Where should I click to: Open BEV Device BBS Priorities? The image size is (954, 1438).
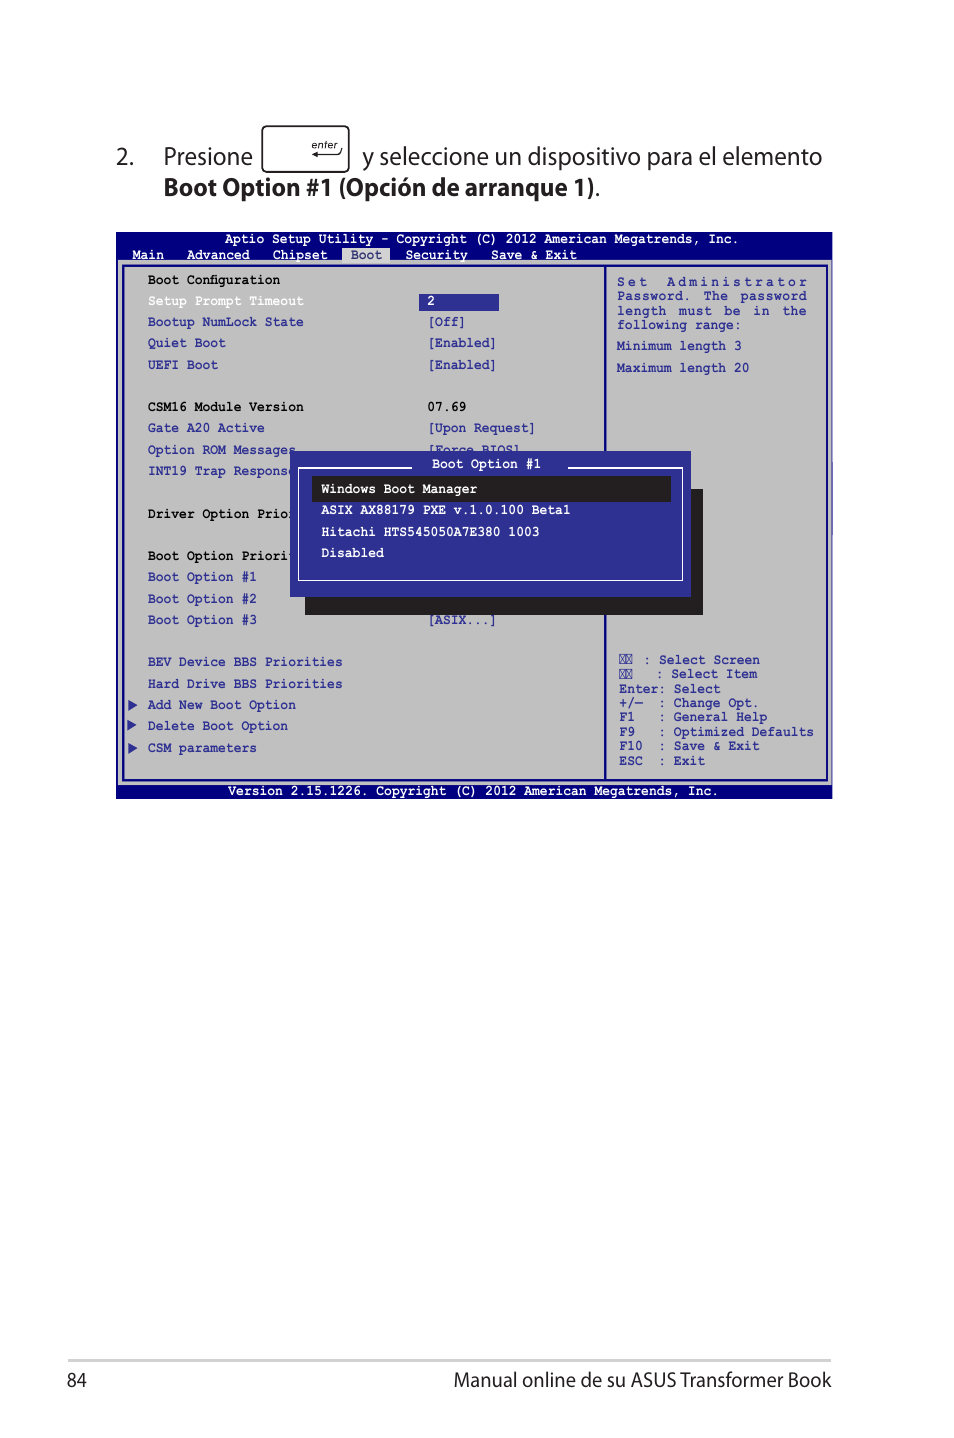tap(245, 662)
